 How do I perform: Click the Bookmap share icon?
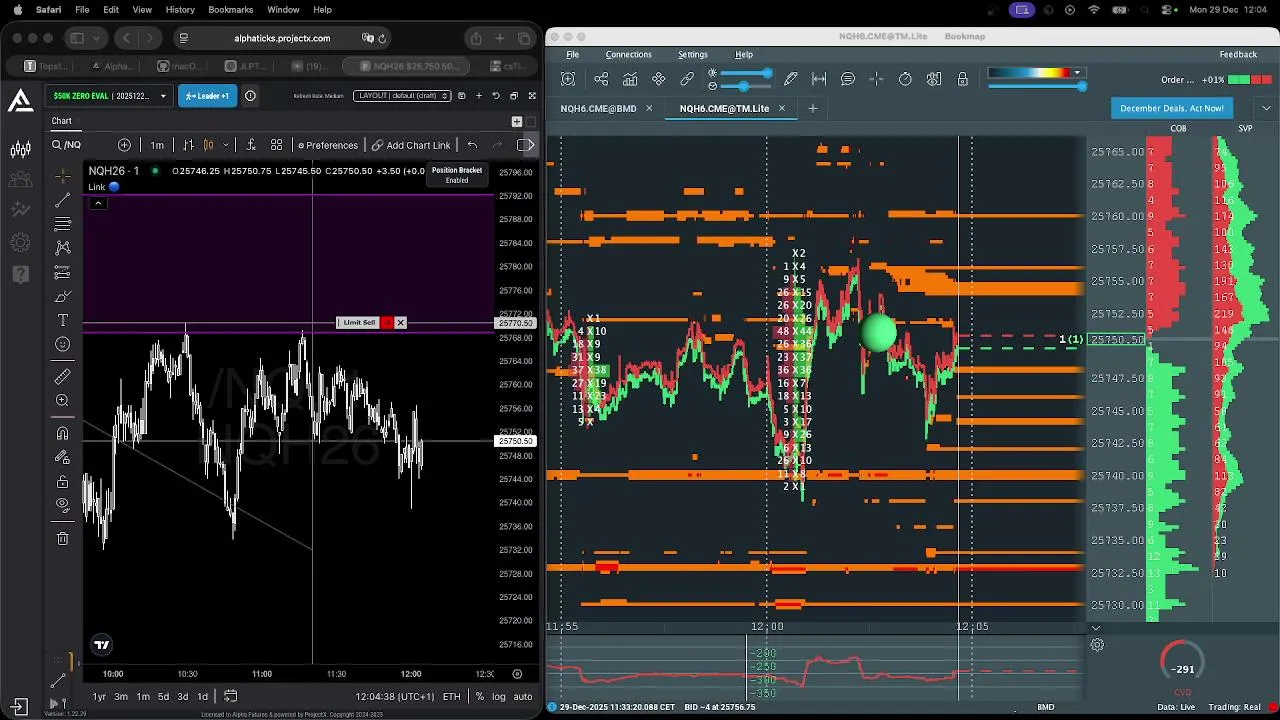point(601,79)
